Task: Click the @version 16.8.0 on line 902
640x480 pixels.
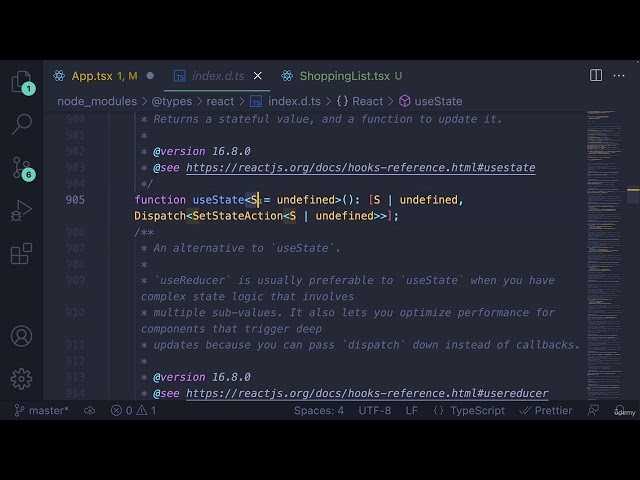Action: coord(202,151)
